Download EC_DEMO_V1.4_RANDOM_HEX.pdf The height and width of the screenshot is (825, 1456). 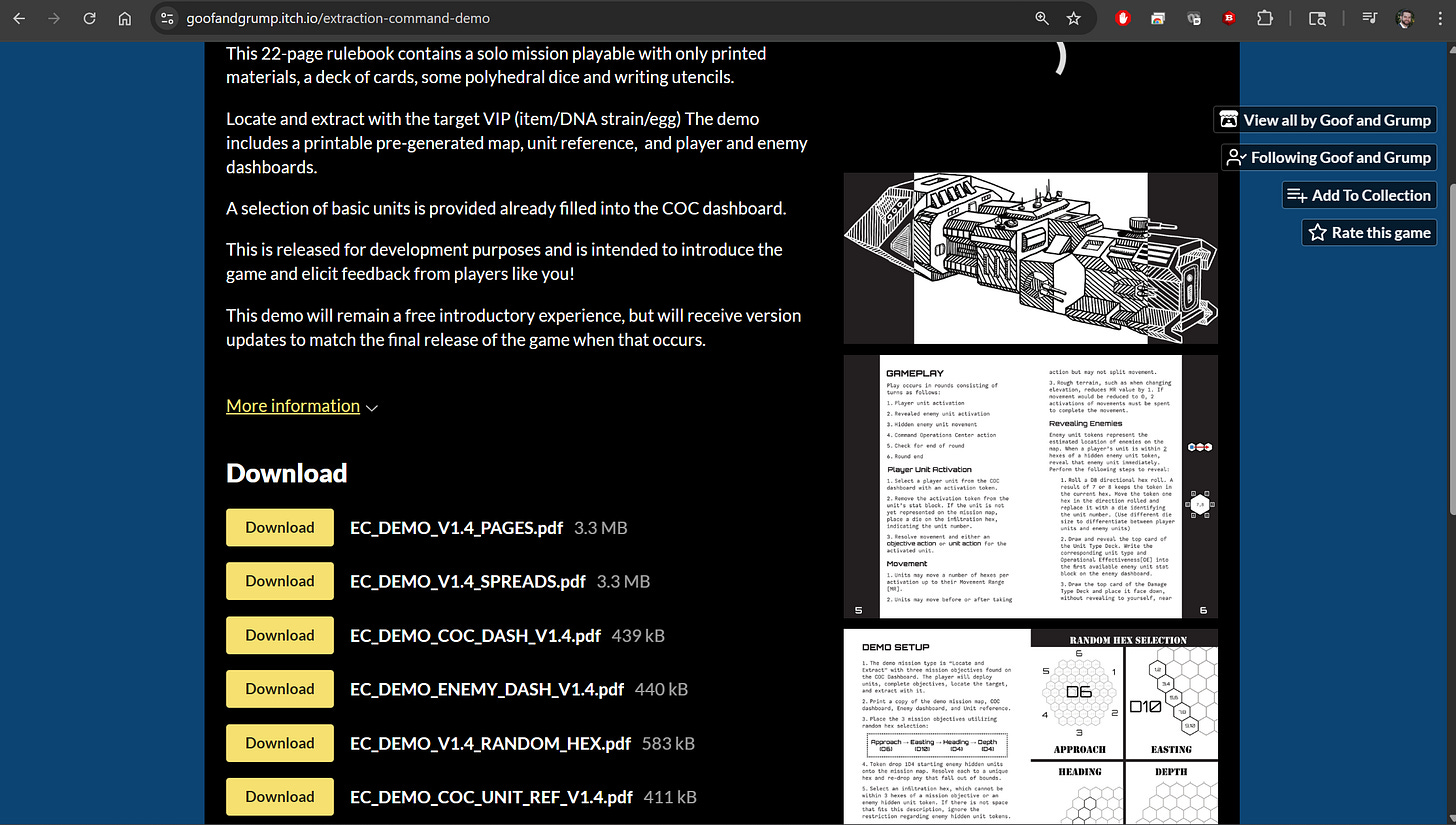(280, 743)
